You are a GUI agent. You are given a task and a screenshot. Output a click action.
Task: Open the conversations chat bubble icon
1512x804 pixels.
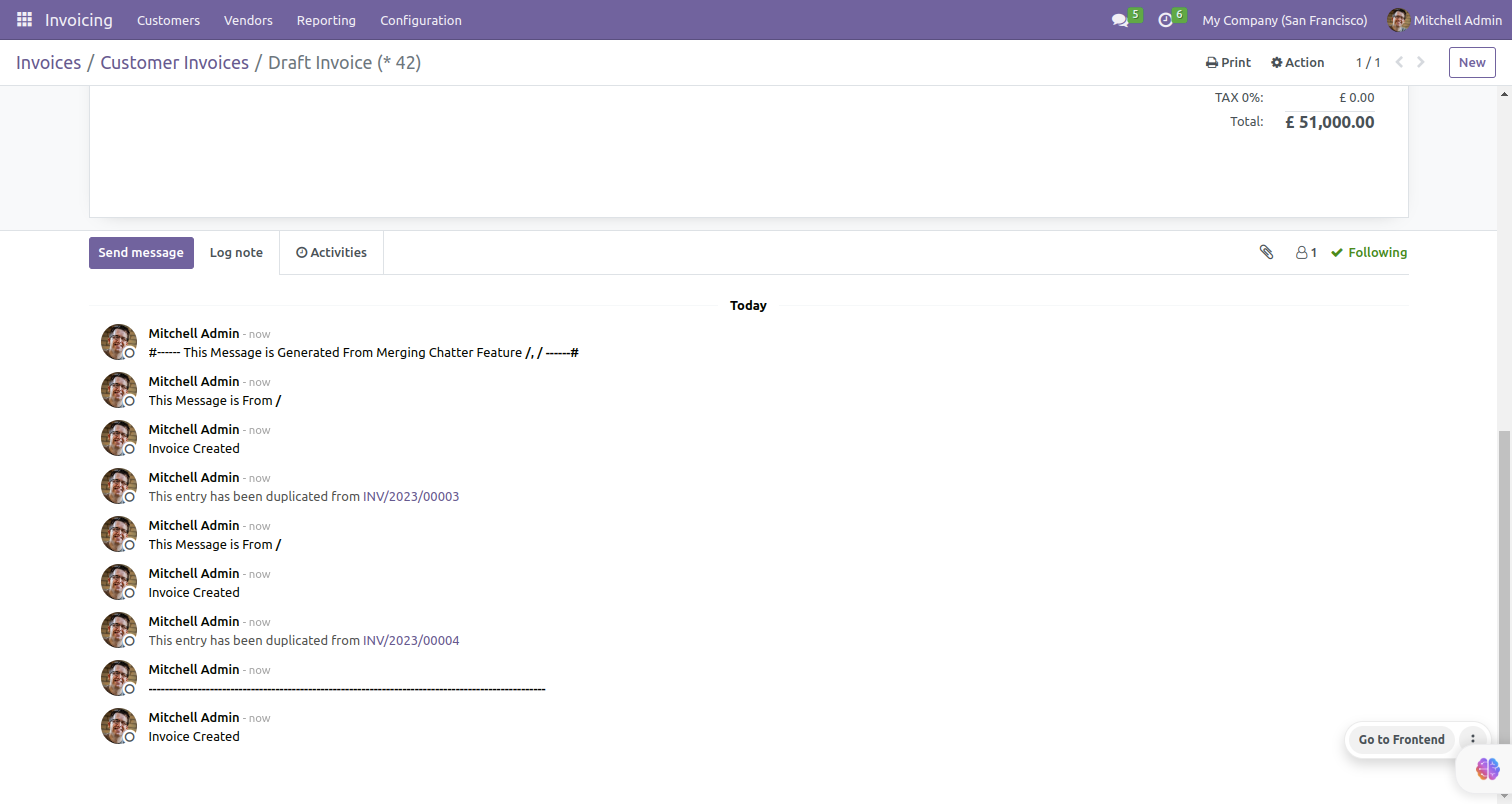pos(1120,20)
